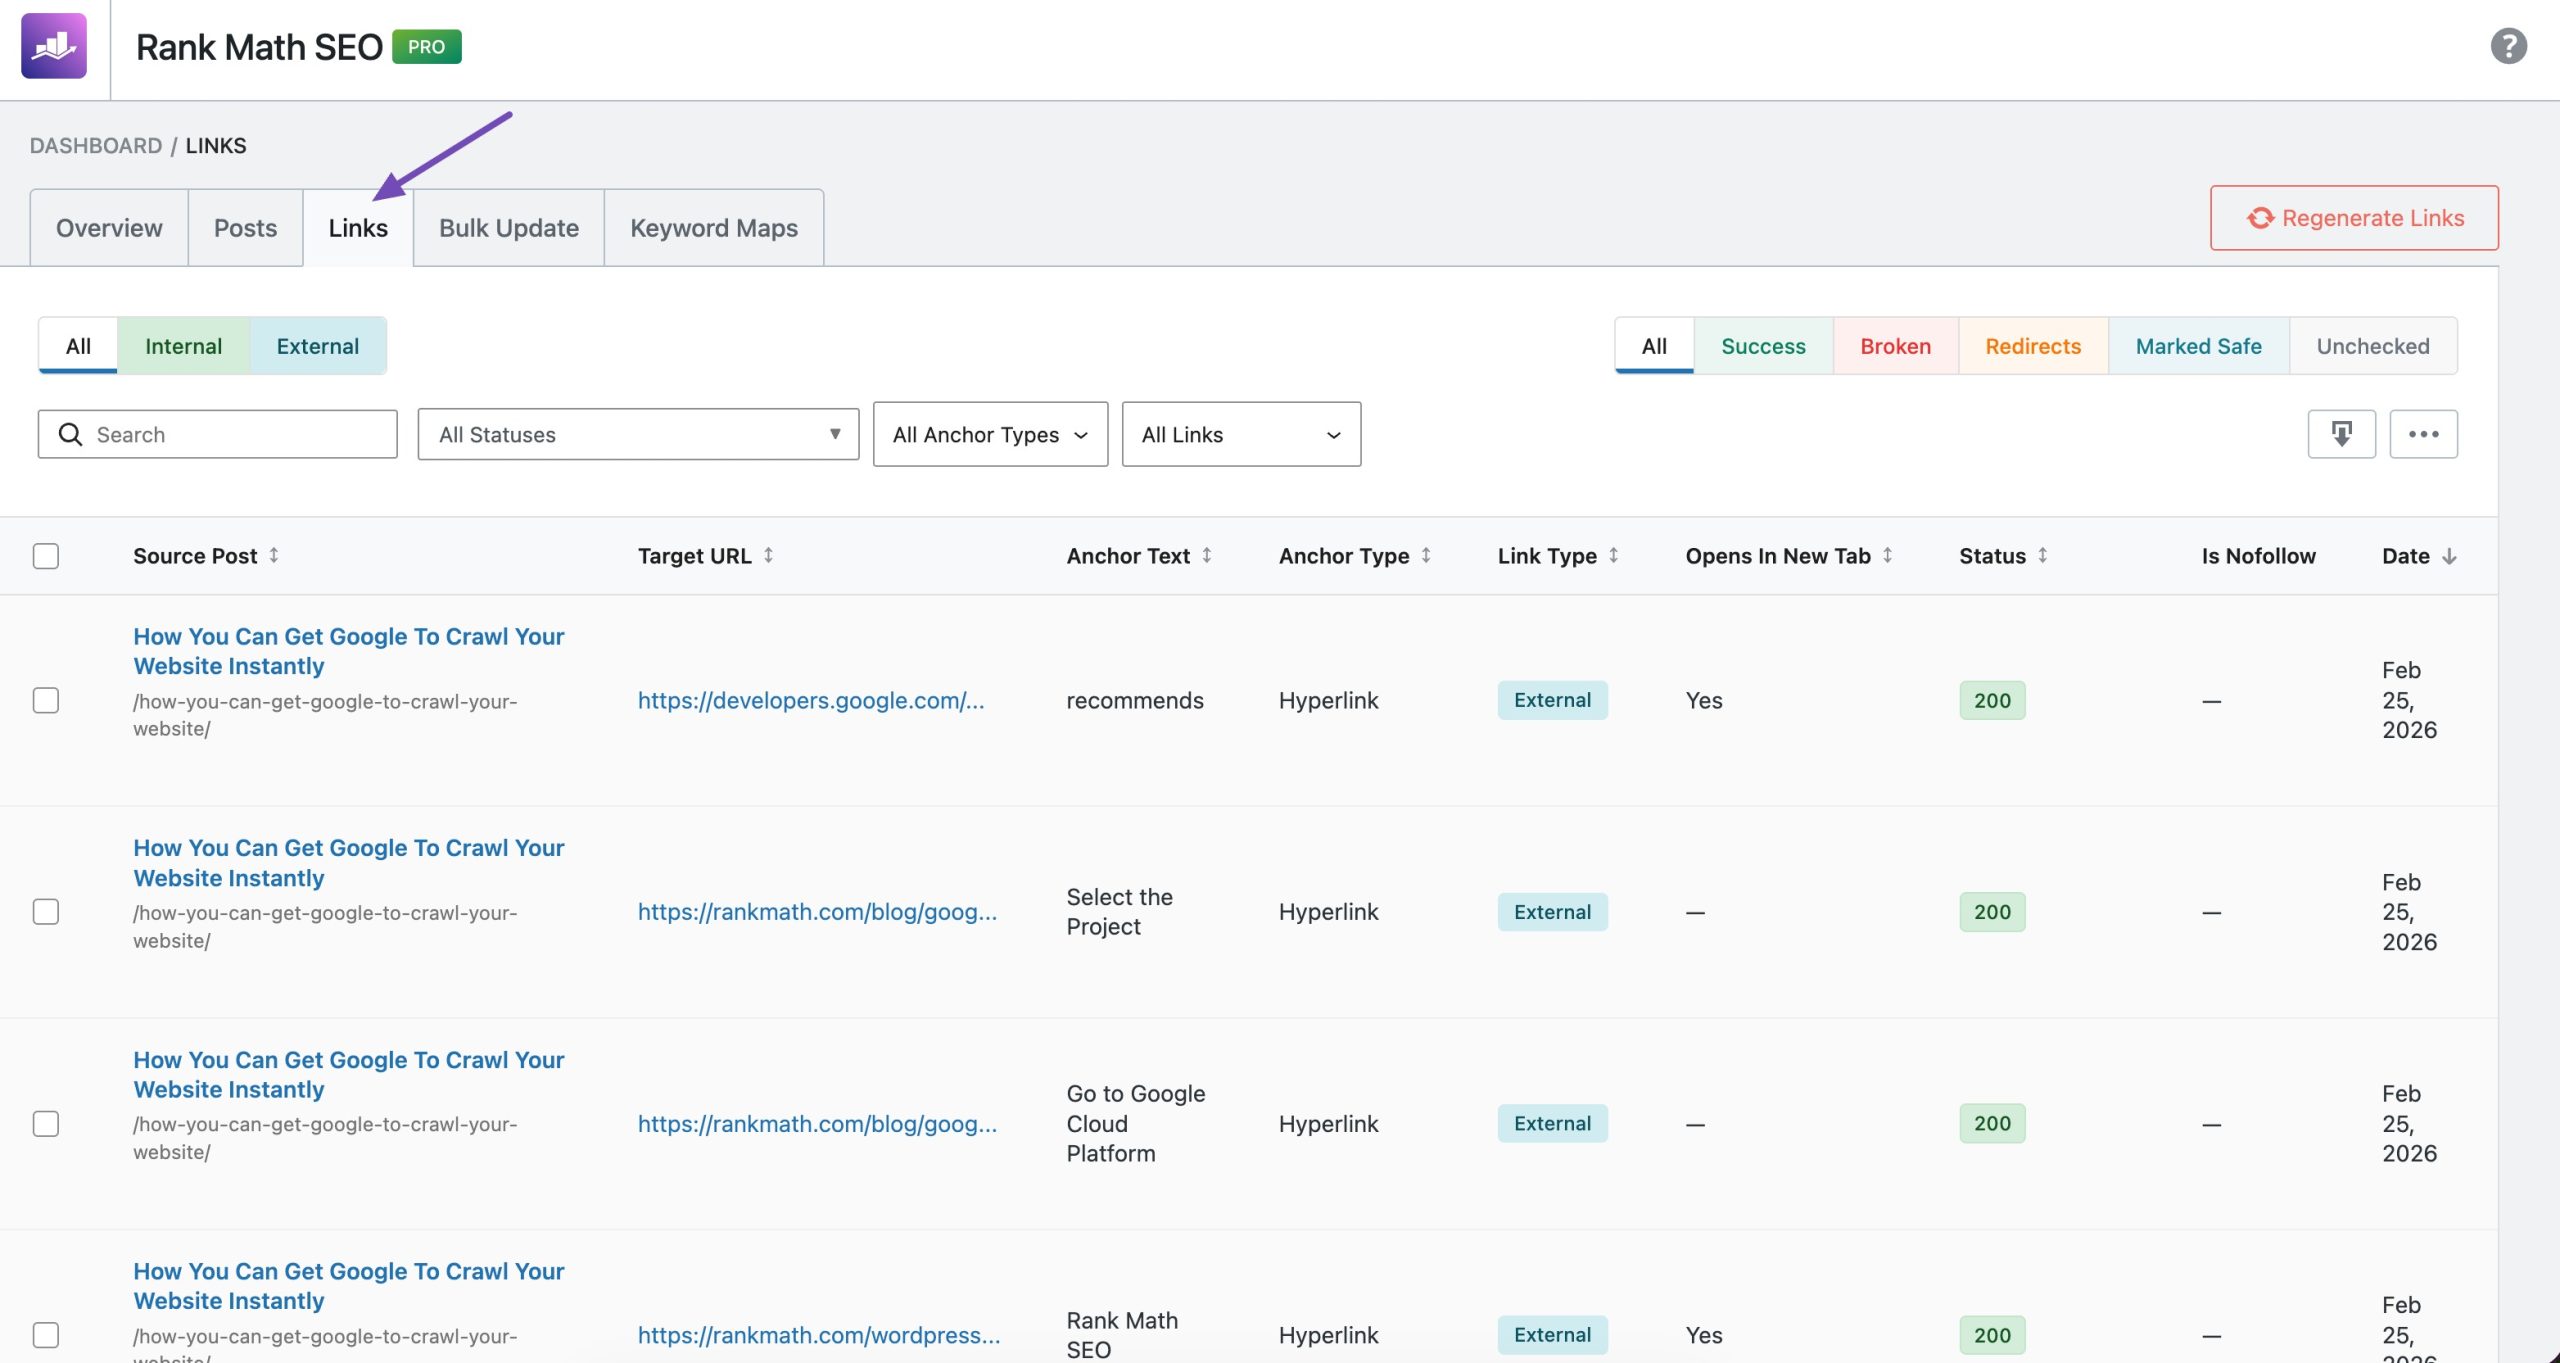
Task: Sort by the Date column arrow
Action: [x=2449, y=556]
